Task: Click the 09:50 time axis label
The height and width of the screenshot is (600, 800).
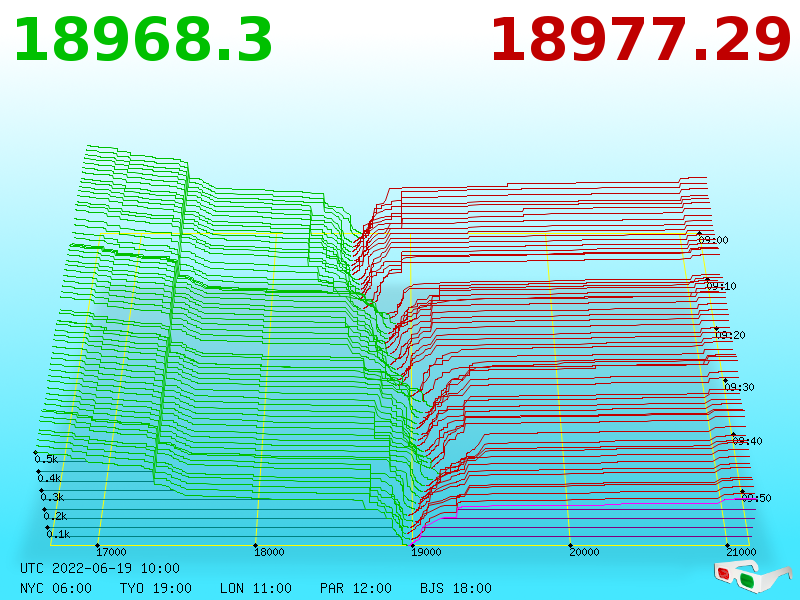Action: [x=756, y=498]
